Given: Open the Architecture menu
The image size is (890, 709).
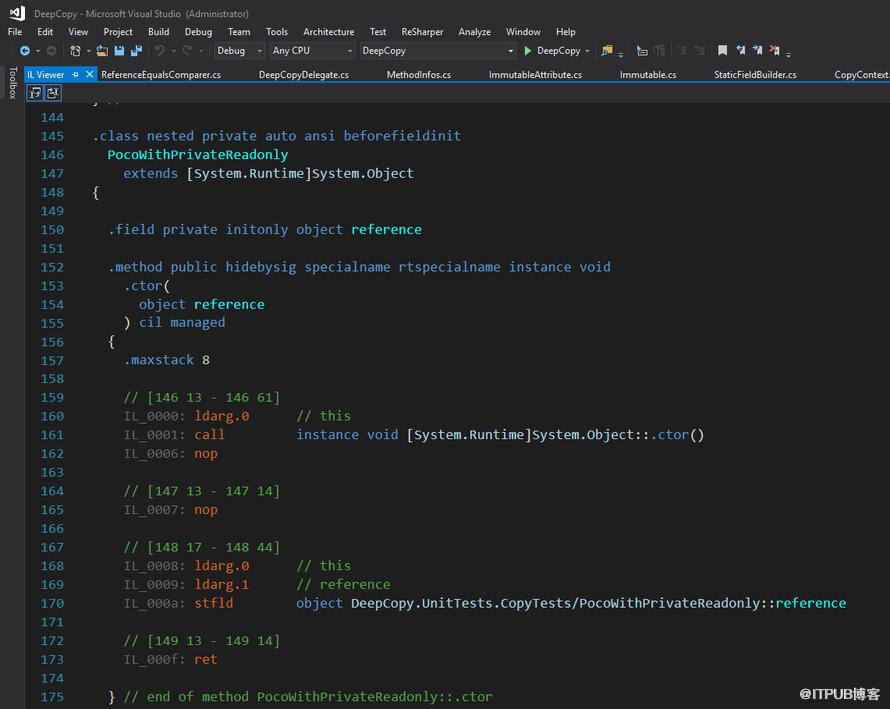Looking at the screenshot, I should pos(329,32).
